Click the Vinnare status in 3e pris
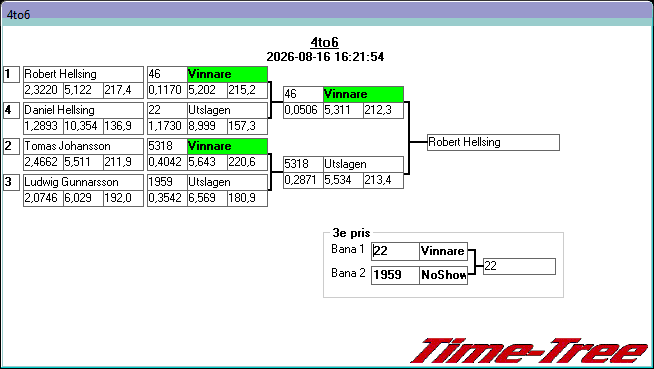 coord(443,251)
